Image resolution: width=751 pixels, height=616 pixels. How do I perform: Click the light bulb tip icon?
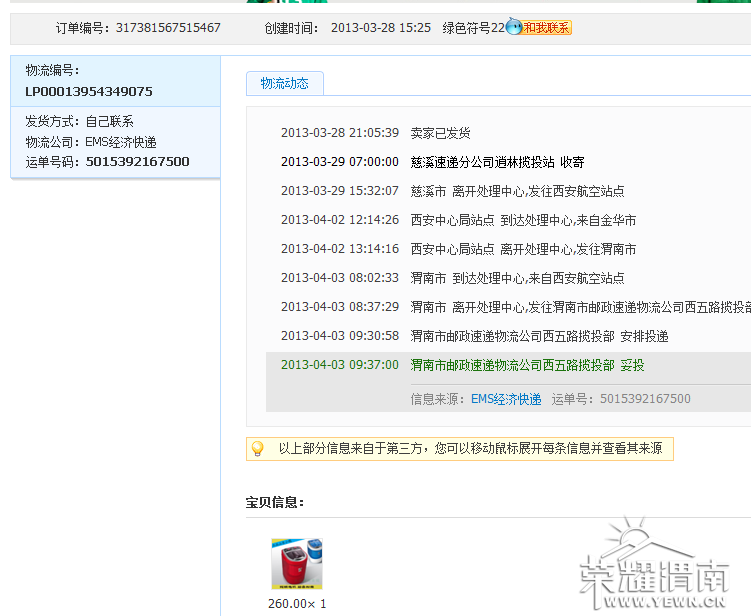(x=258, y=449)
